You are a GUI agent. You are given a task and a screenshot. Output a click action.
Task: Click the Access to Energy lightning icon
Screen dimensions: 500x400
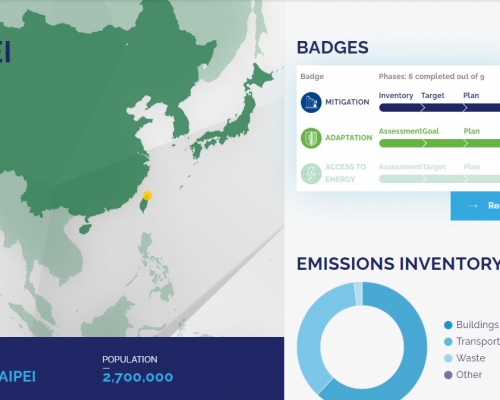(311, 173)
